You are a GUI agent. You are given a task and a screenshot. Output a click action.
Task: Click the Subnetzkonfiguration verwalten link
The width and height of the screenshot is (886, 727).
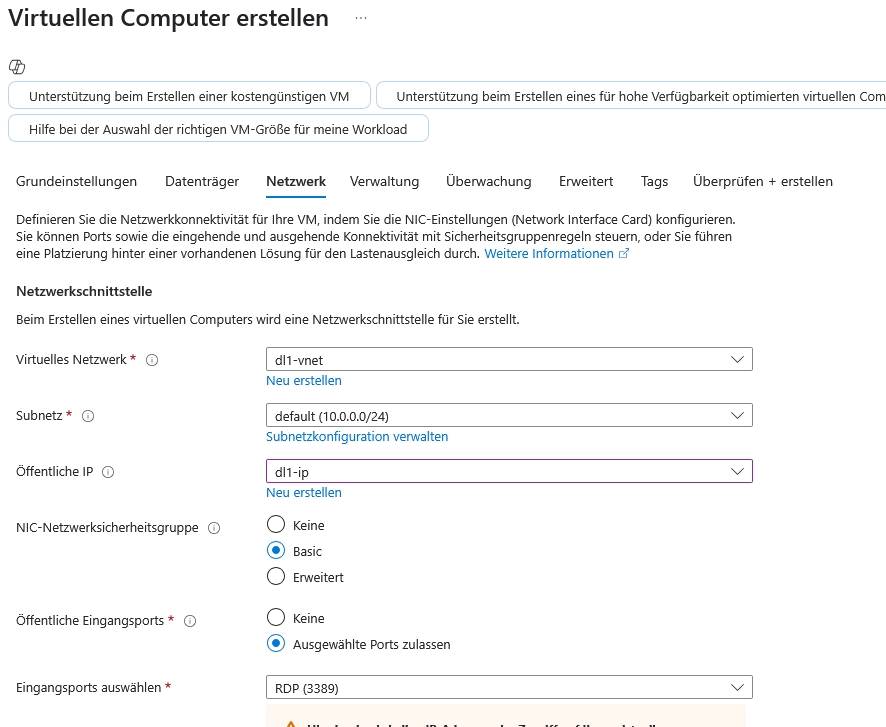[x=357, y=437]
